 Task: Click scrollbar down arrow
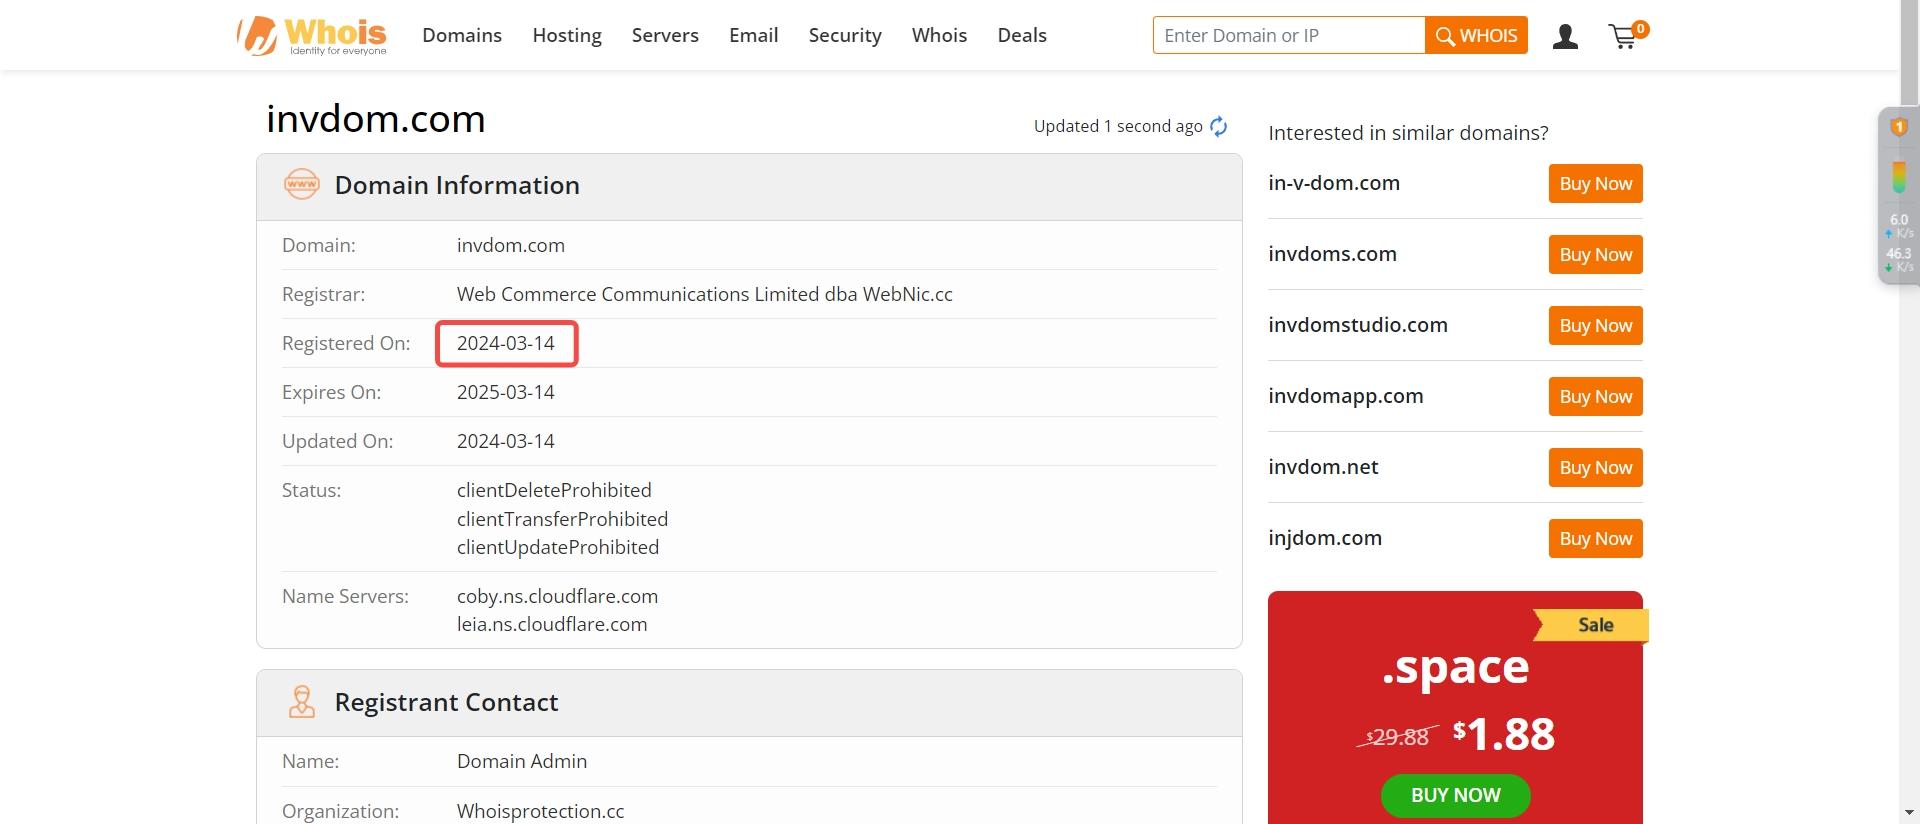tap(1909, 813)
